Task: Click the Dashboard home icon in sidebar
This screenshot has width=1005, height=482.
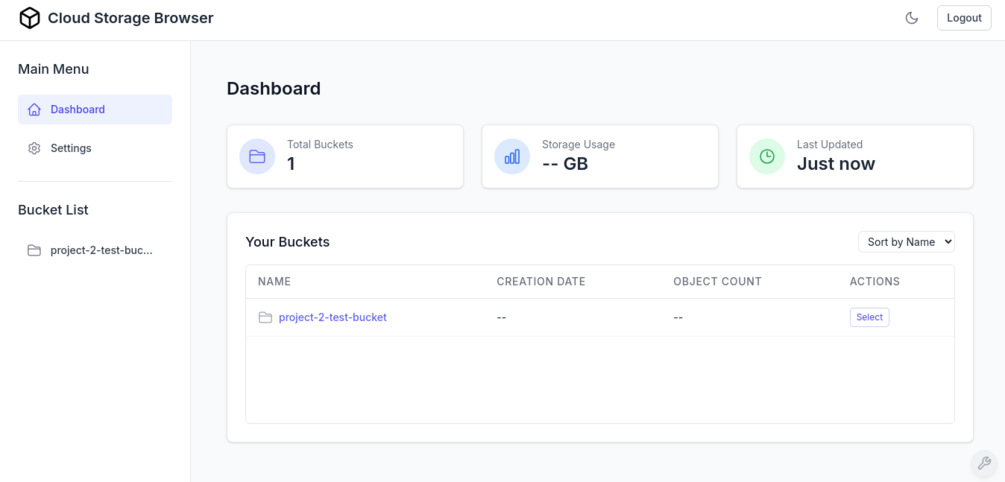Action: pos(35,110)
